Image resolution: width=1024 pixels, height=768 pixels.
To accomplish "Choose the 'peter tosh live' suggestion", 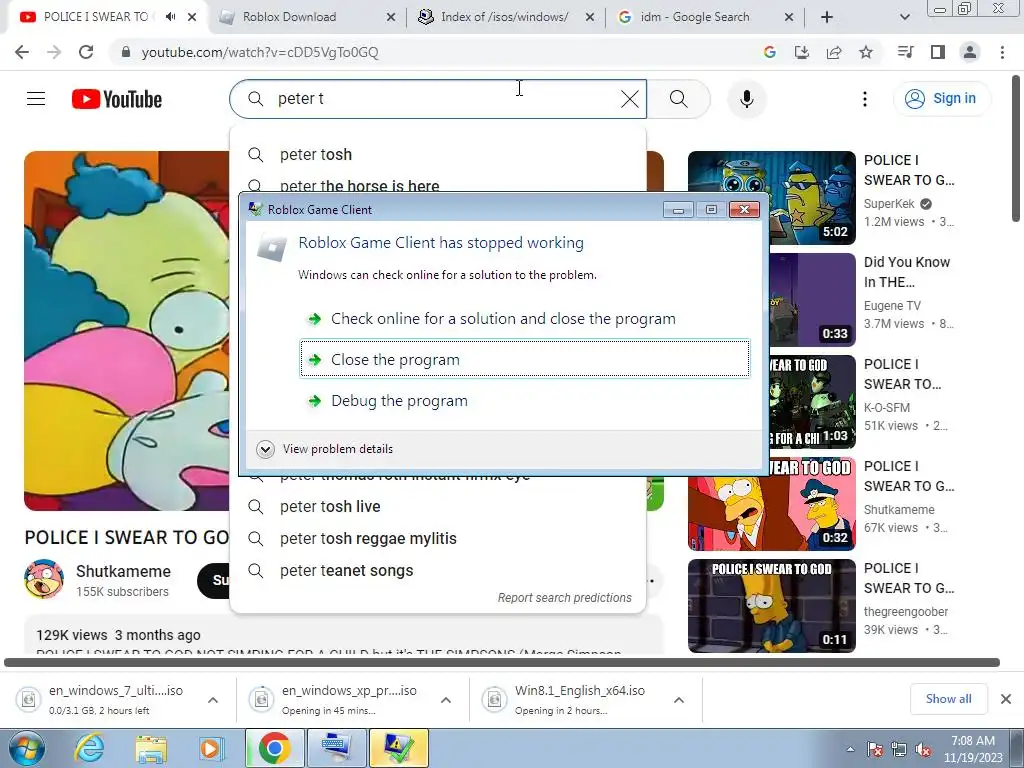I will click(438, 507).
